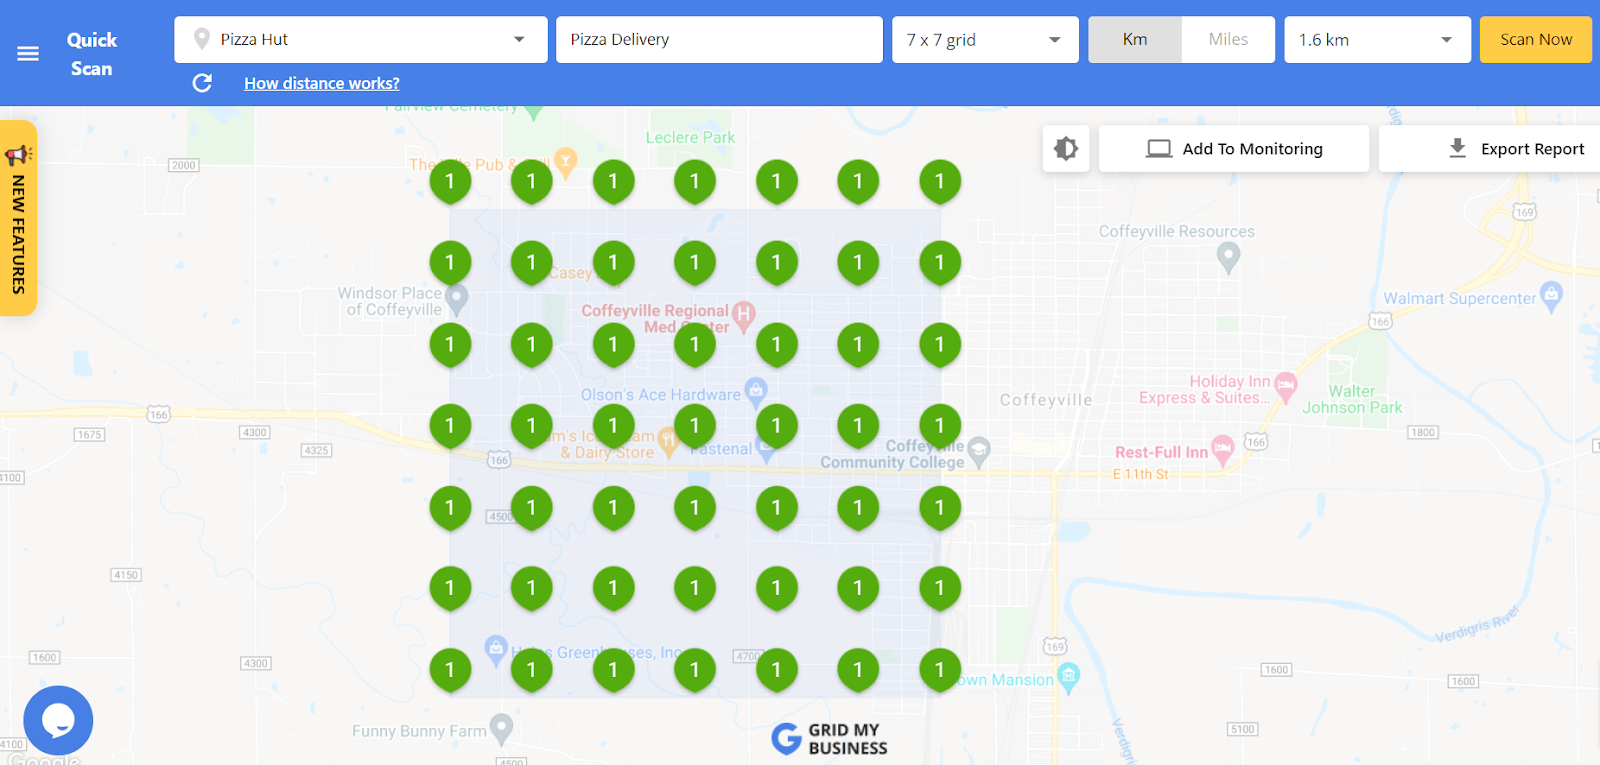
Task: Click the top-right grid rank marker
Action: pyautogui.click(x=940, y=182)
